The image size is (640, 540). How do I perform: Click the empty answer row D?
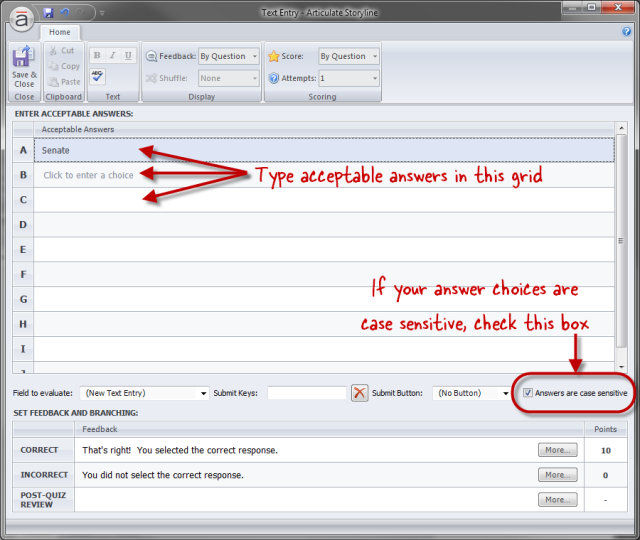324,225
